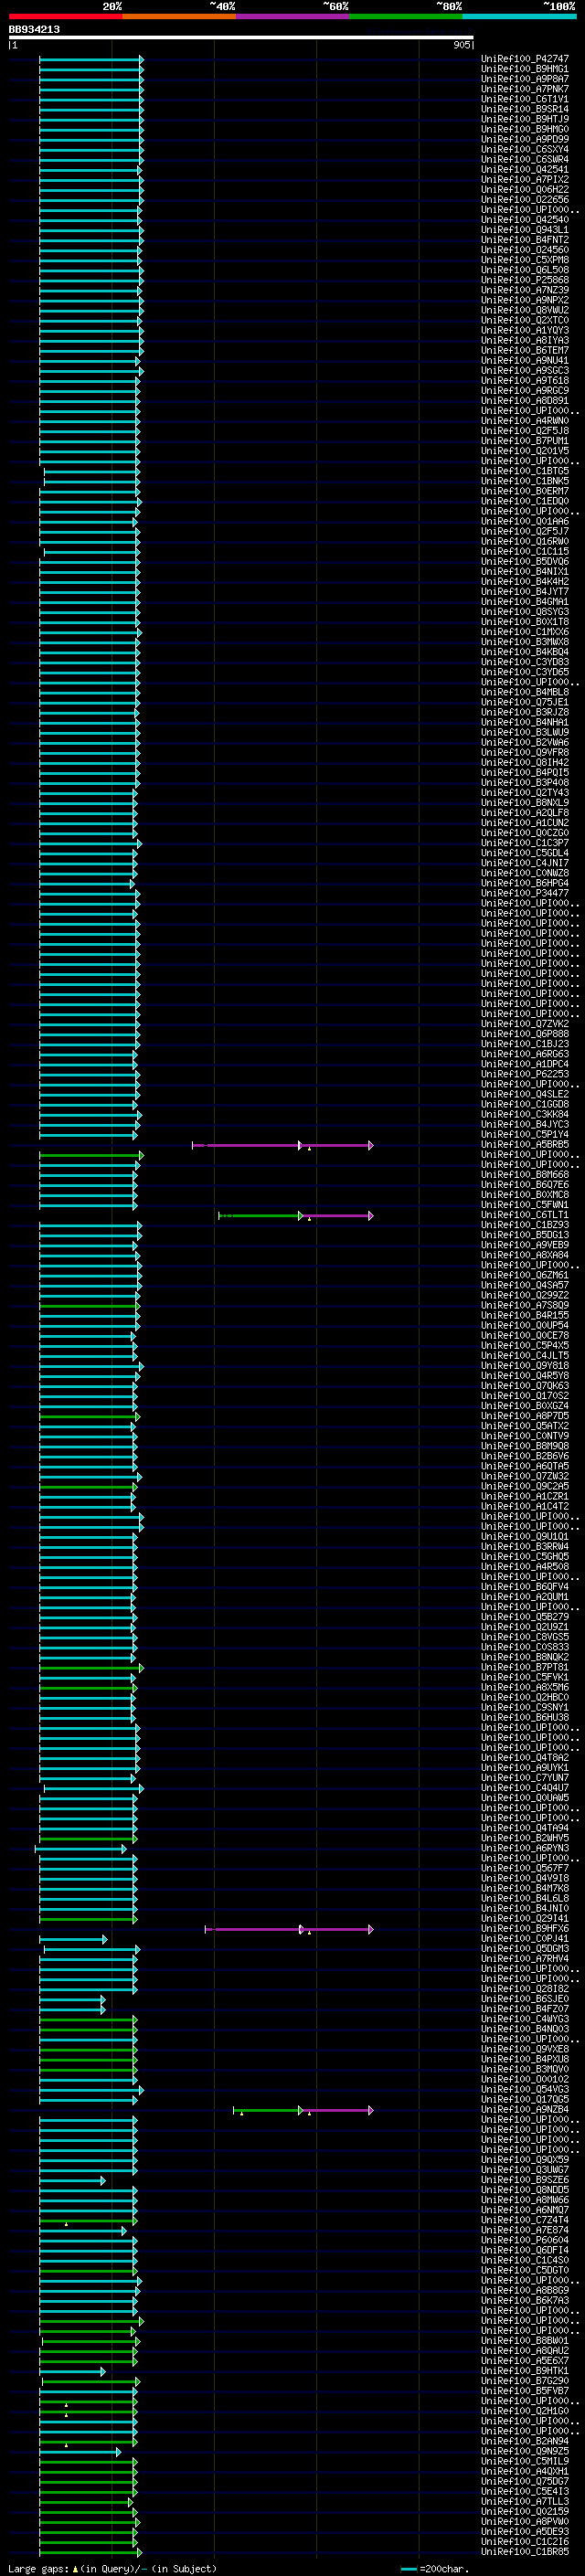
Task: Click the 905 query length label
Action: [x=462, y=45]
